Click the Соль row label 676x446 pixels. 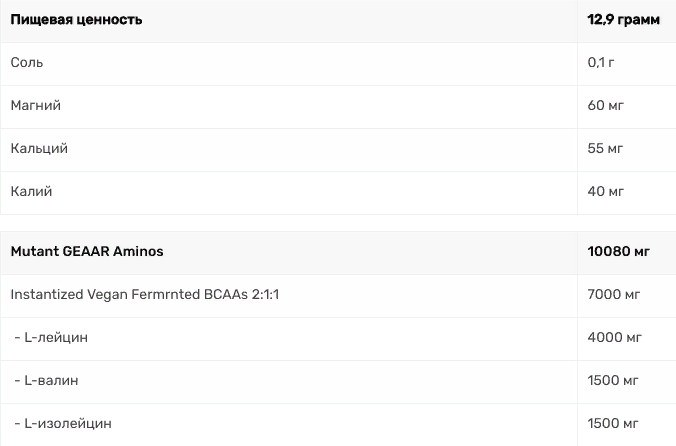click(27, 62)
